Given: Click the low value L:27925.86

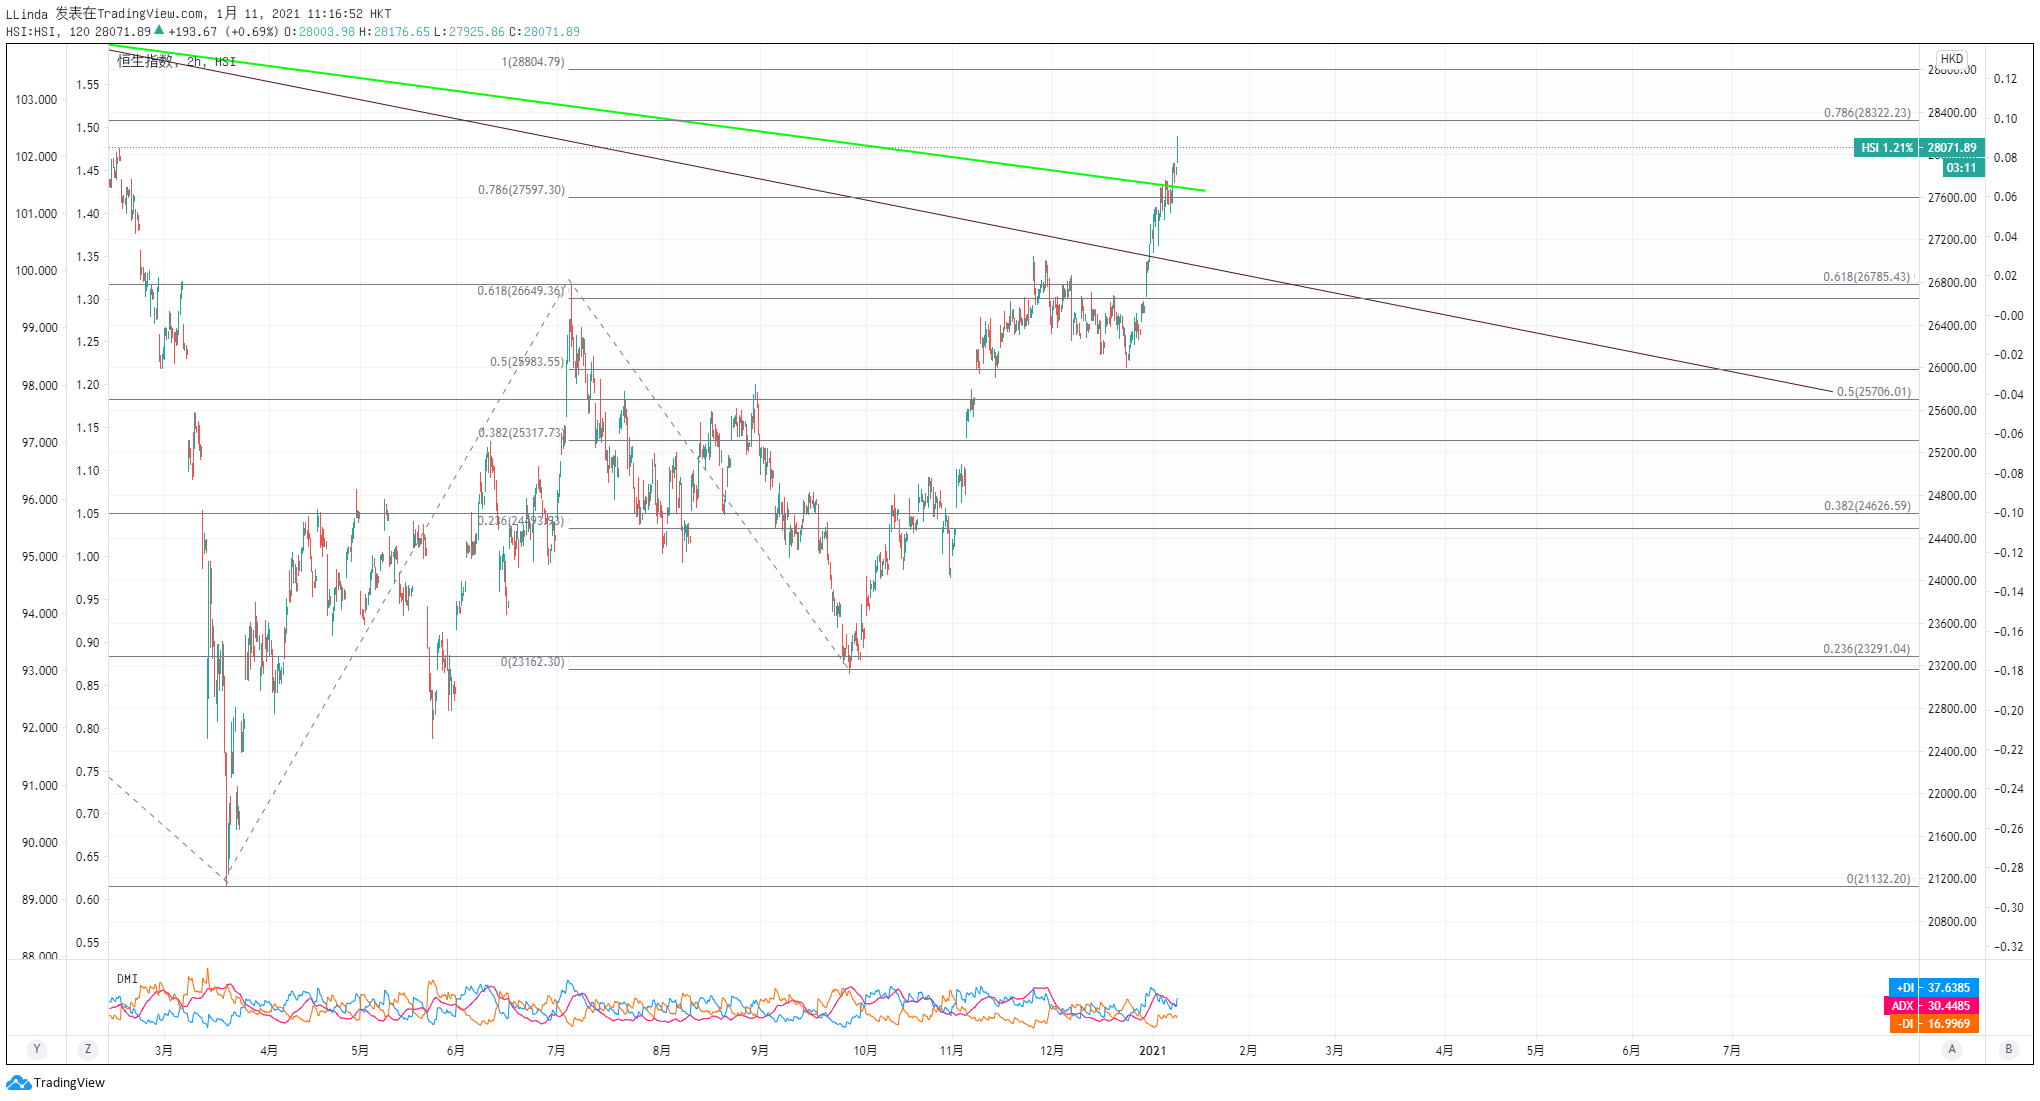Looking at the screenshot, I should click(470, 32).
